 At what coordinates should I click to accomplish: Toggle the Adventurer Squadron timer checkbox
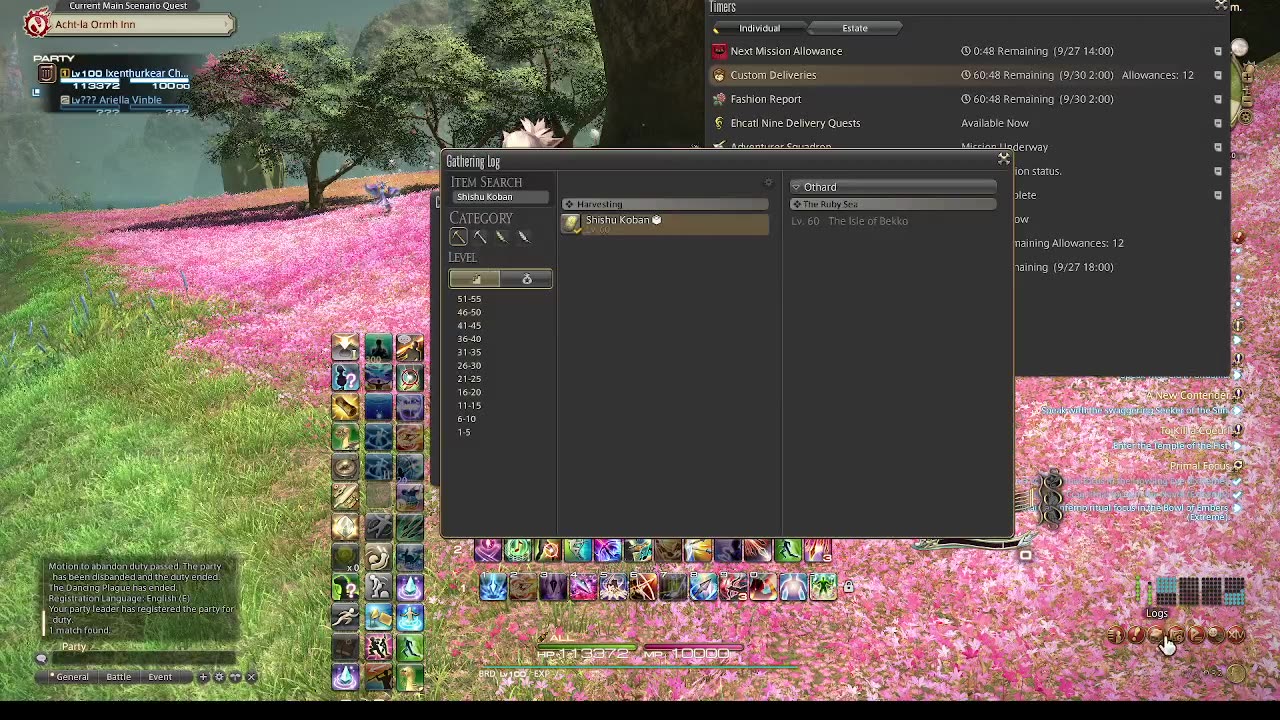coord(1217,147)
